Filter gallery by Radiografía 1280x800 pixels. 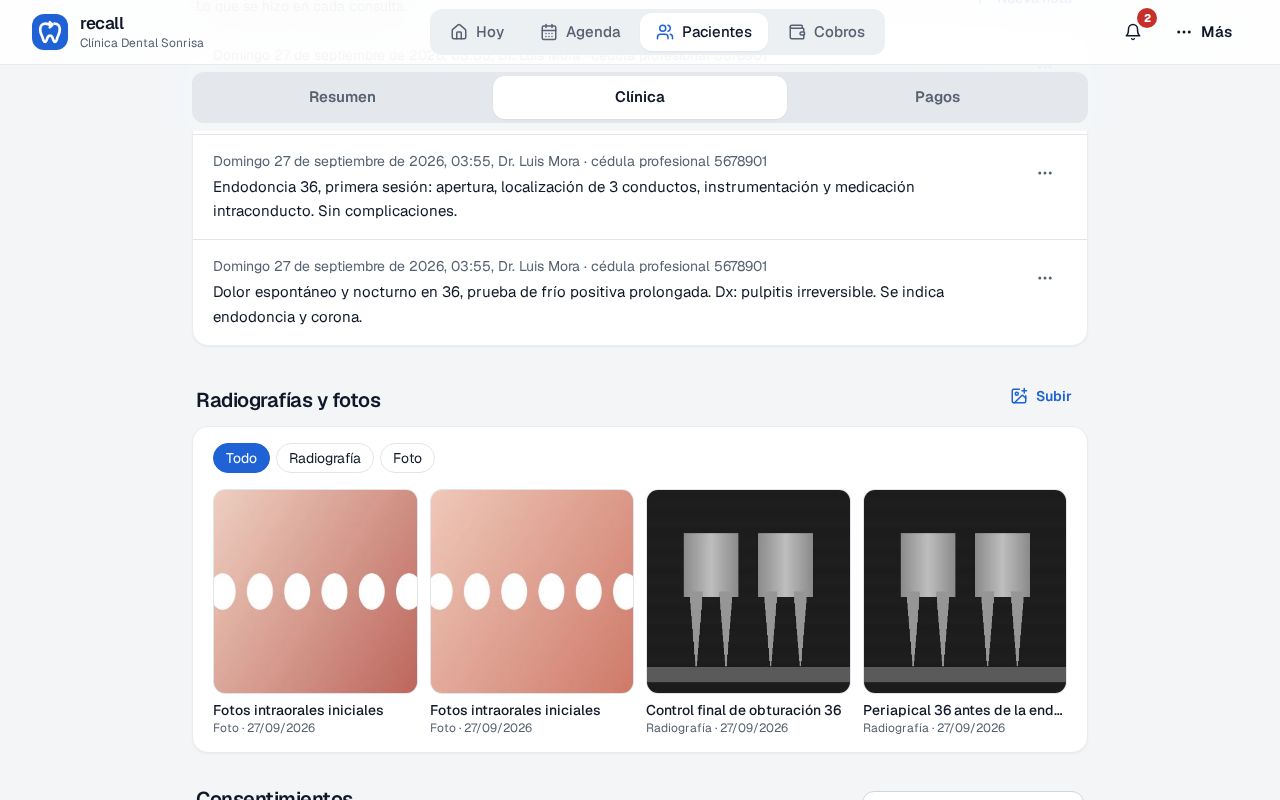[325, 458]
